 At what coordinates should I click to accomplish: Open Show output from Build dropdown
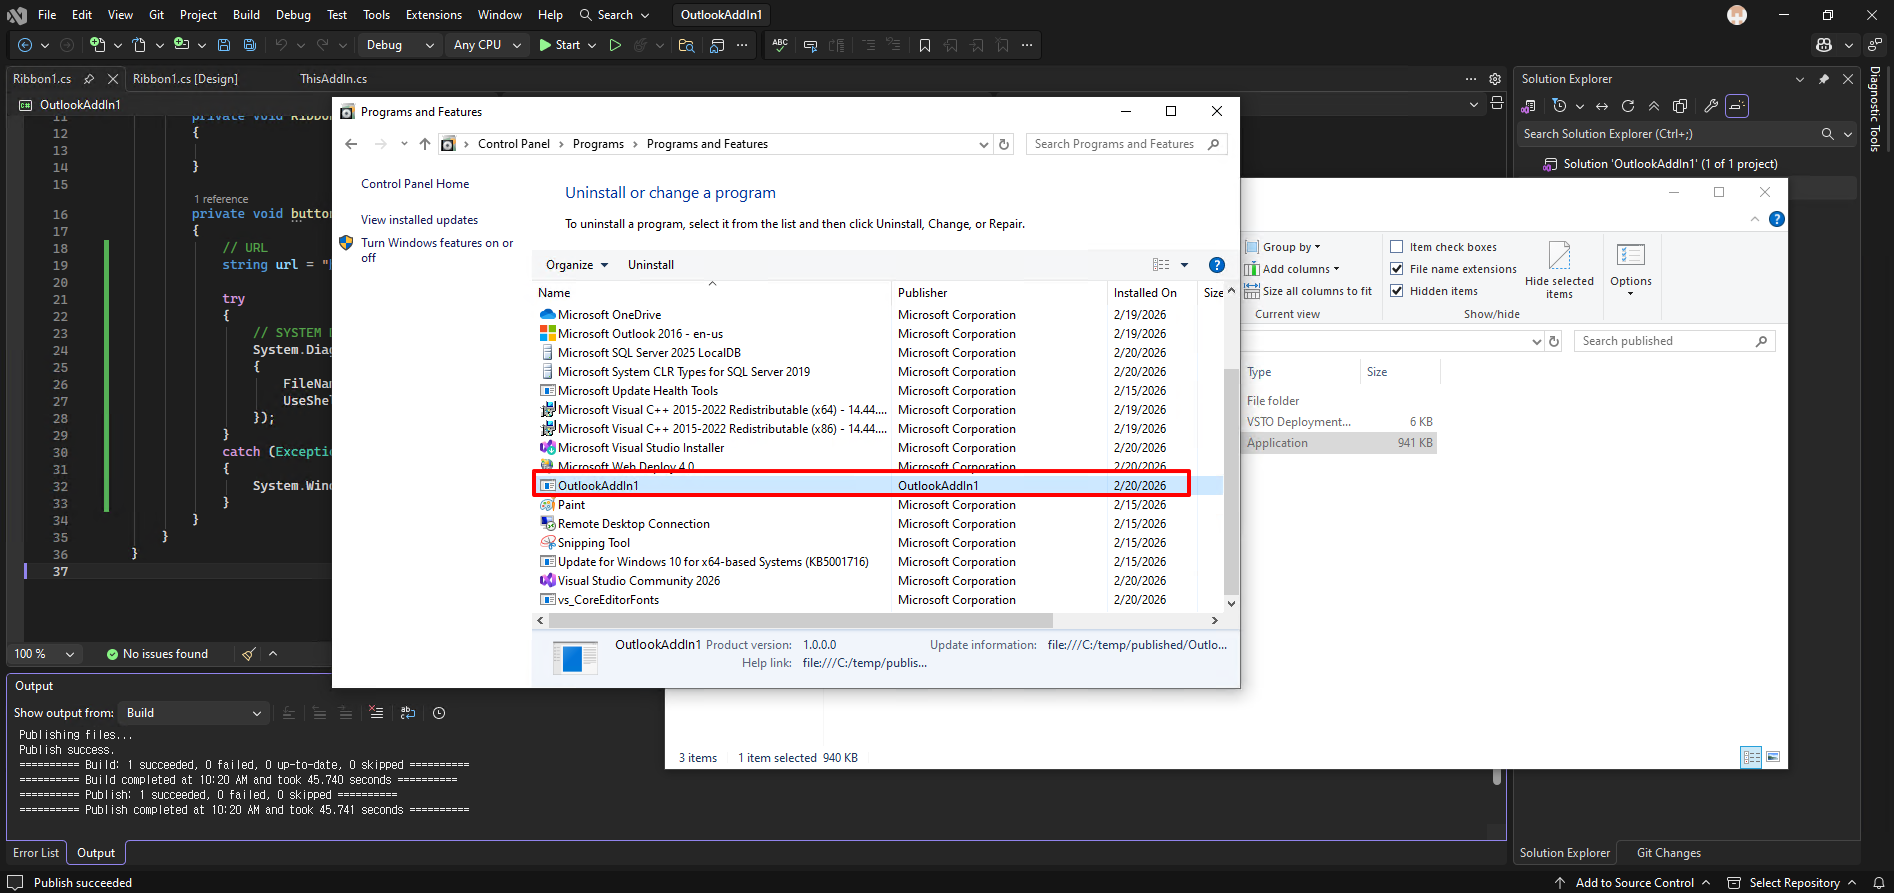pos(193,713)
